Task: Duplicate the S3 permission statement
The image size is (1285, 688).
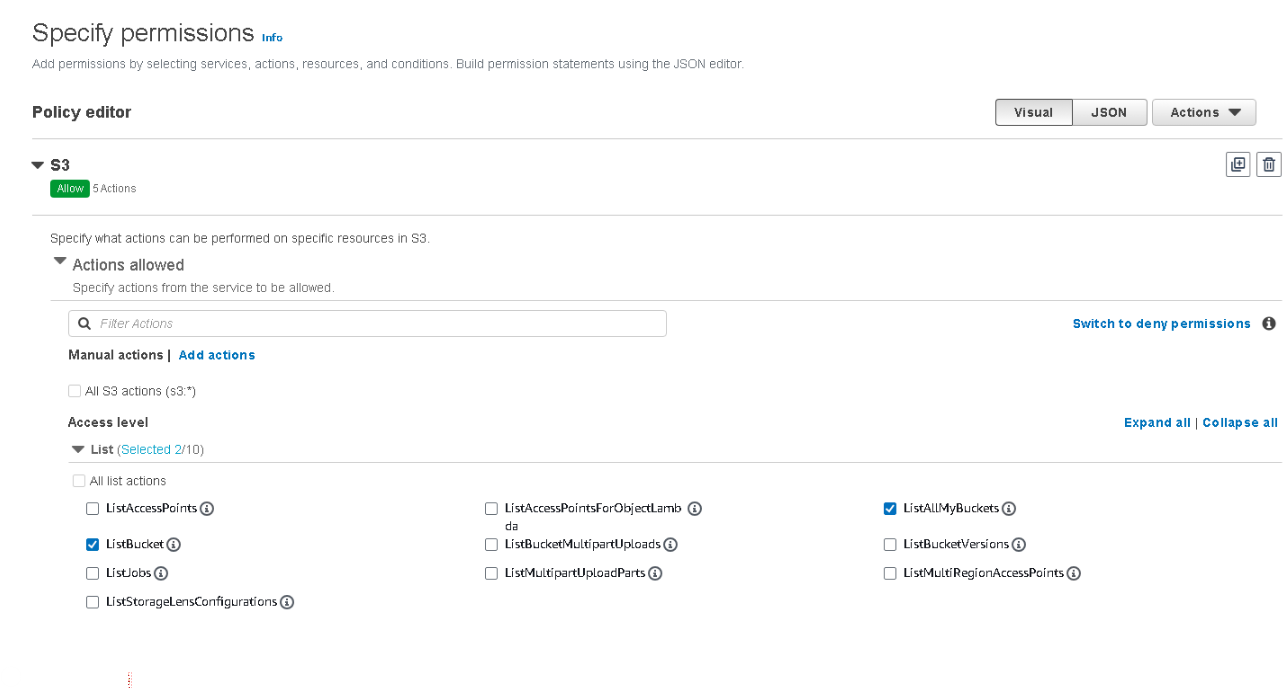Action: [x=1238, y=165]
